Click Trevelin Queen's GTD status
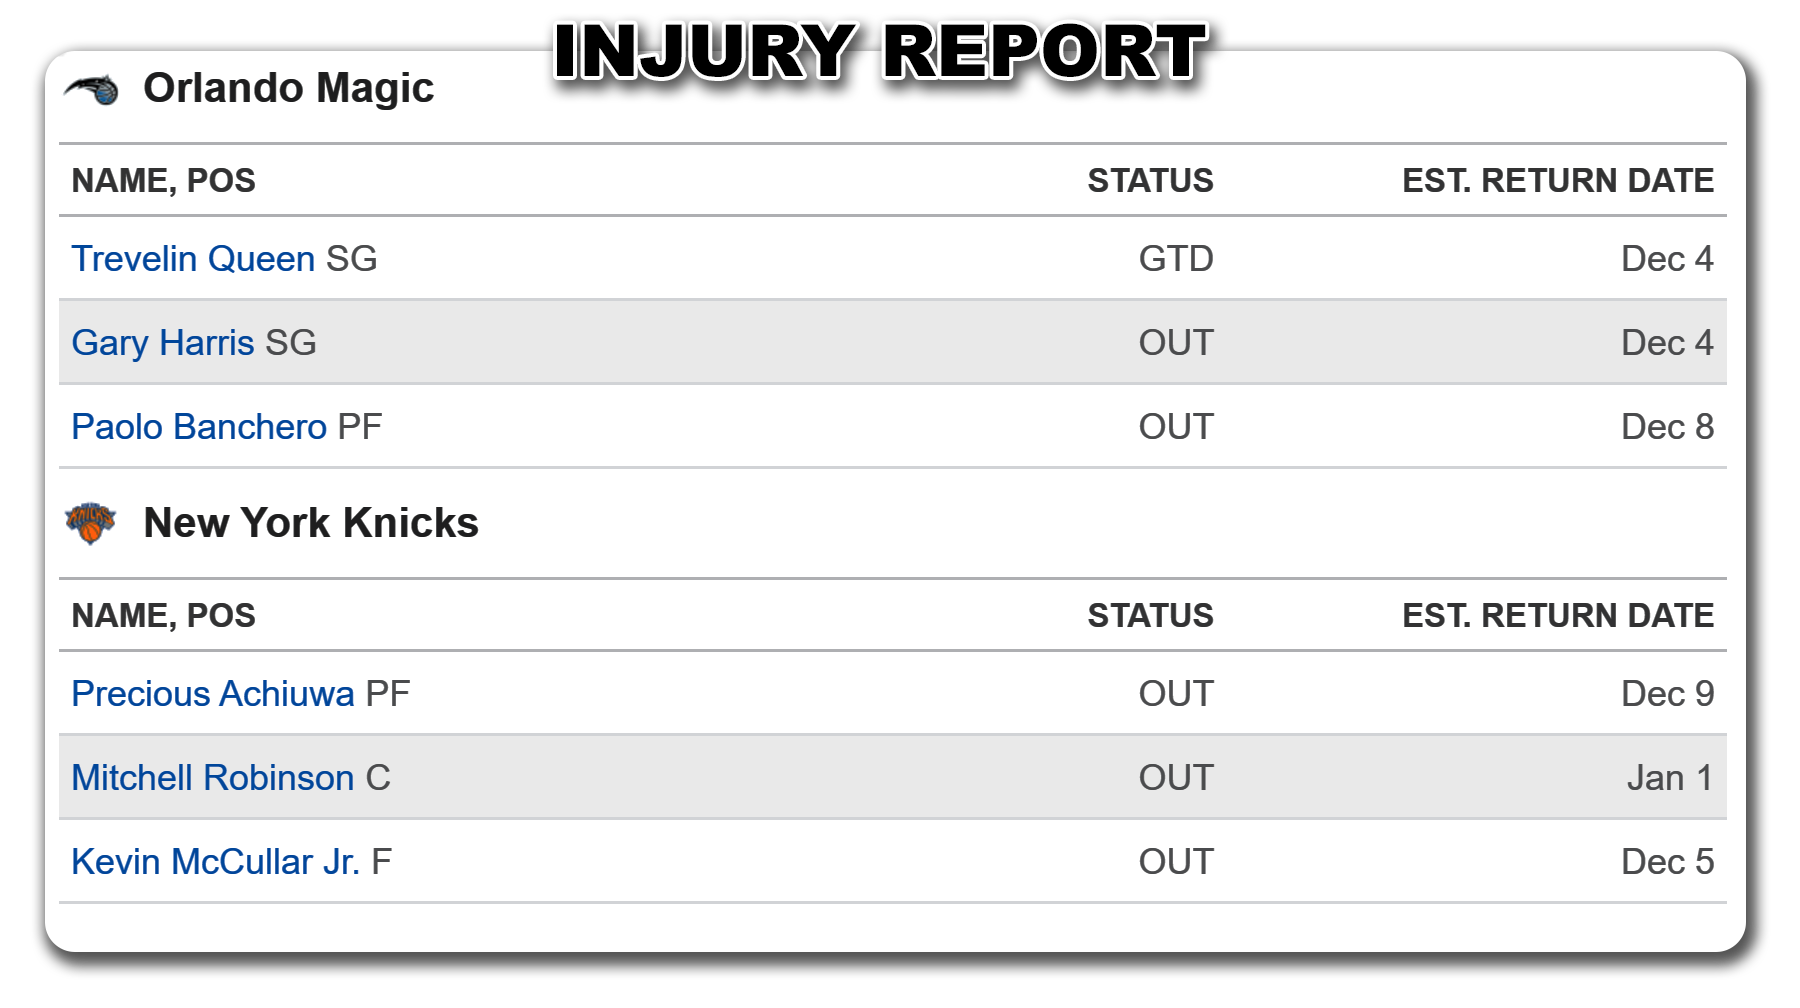Viewport: 1800px width, 1008px height. [x=1176, y=259]
